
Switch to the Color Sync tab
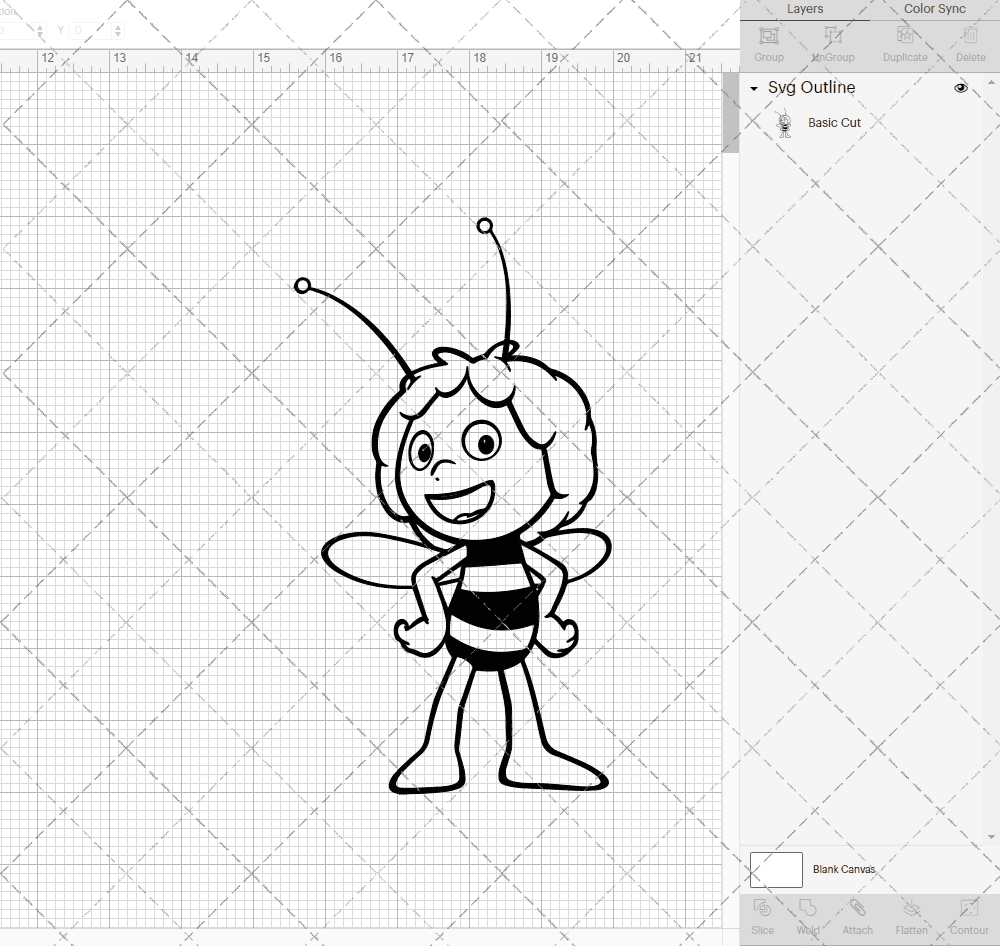(x=934, y=9)
